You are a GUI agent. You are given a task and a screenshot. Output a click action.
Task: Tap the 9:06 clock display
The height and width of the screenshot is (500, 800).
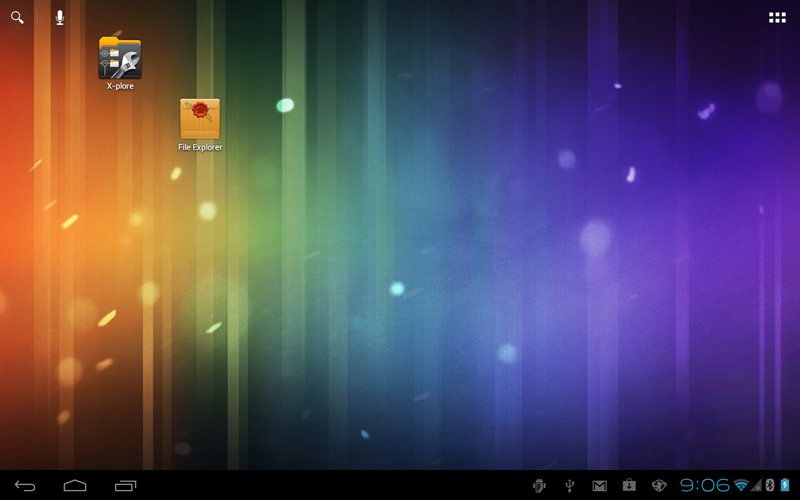705,486
